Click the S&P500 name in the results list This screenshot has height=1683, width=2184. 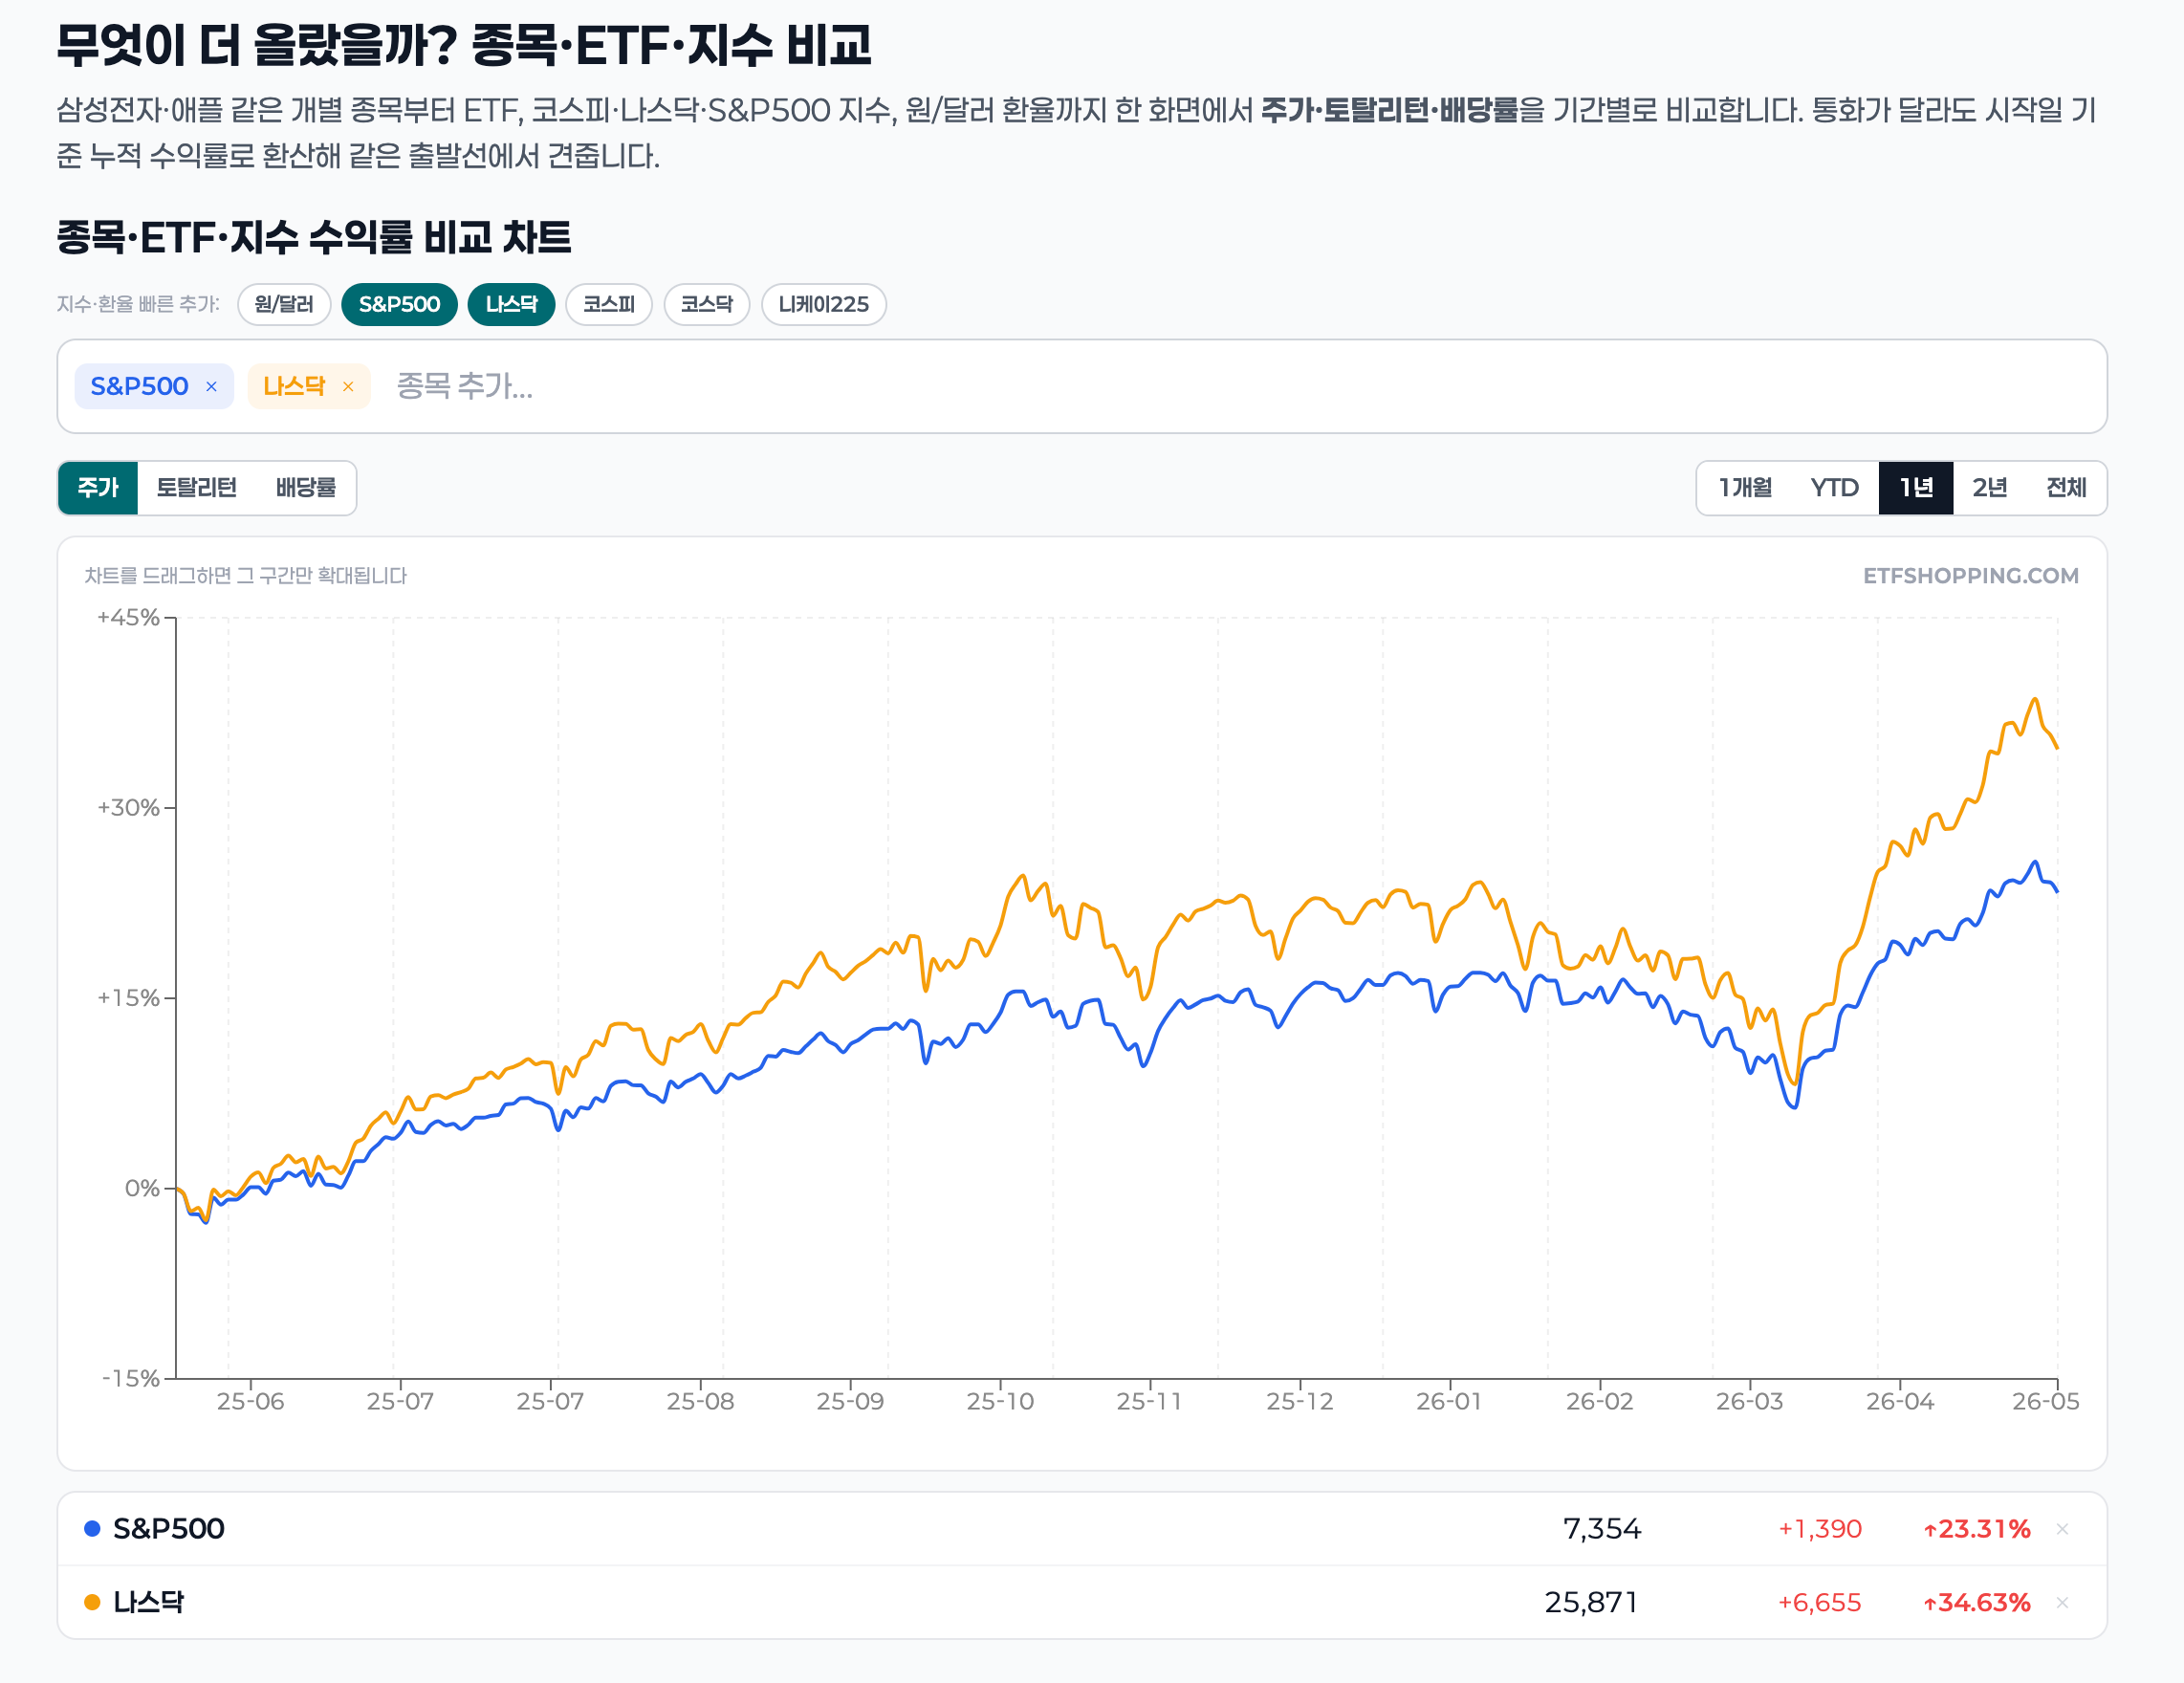[168, 1529]
